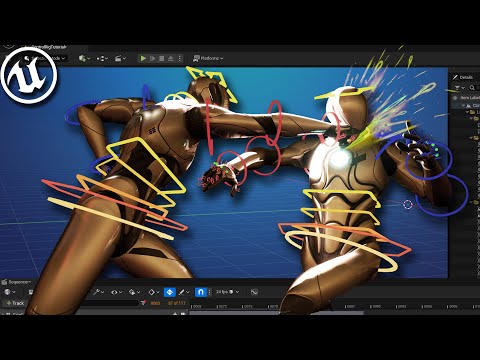Click the Skip/advance frame button beside Play
Viewport: 480px width, 360px height.
(x=152, y=58)
